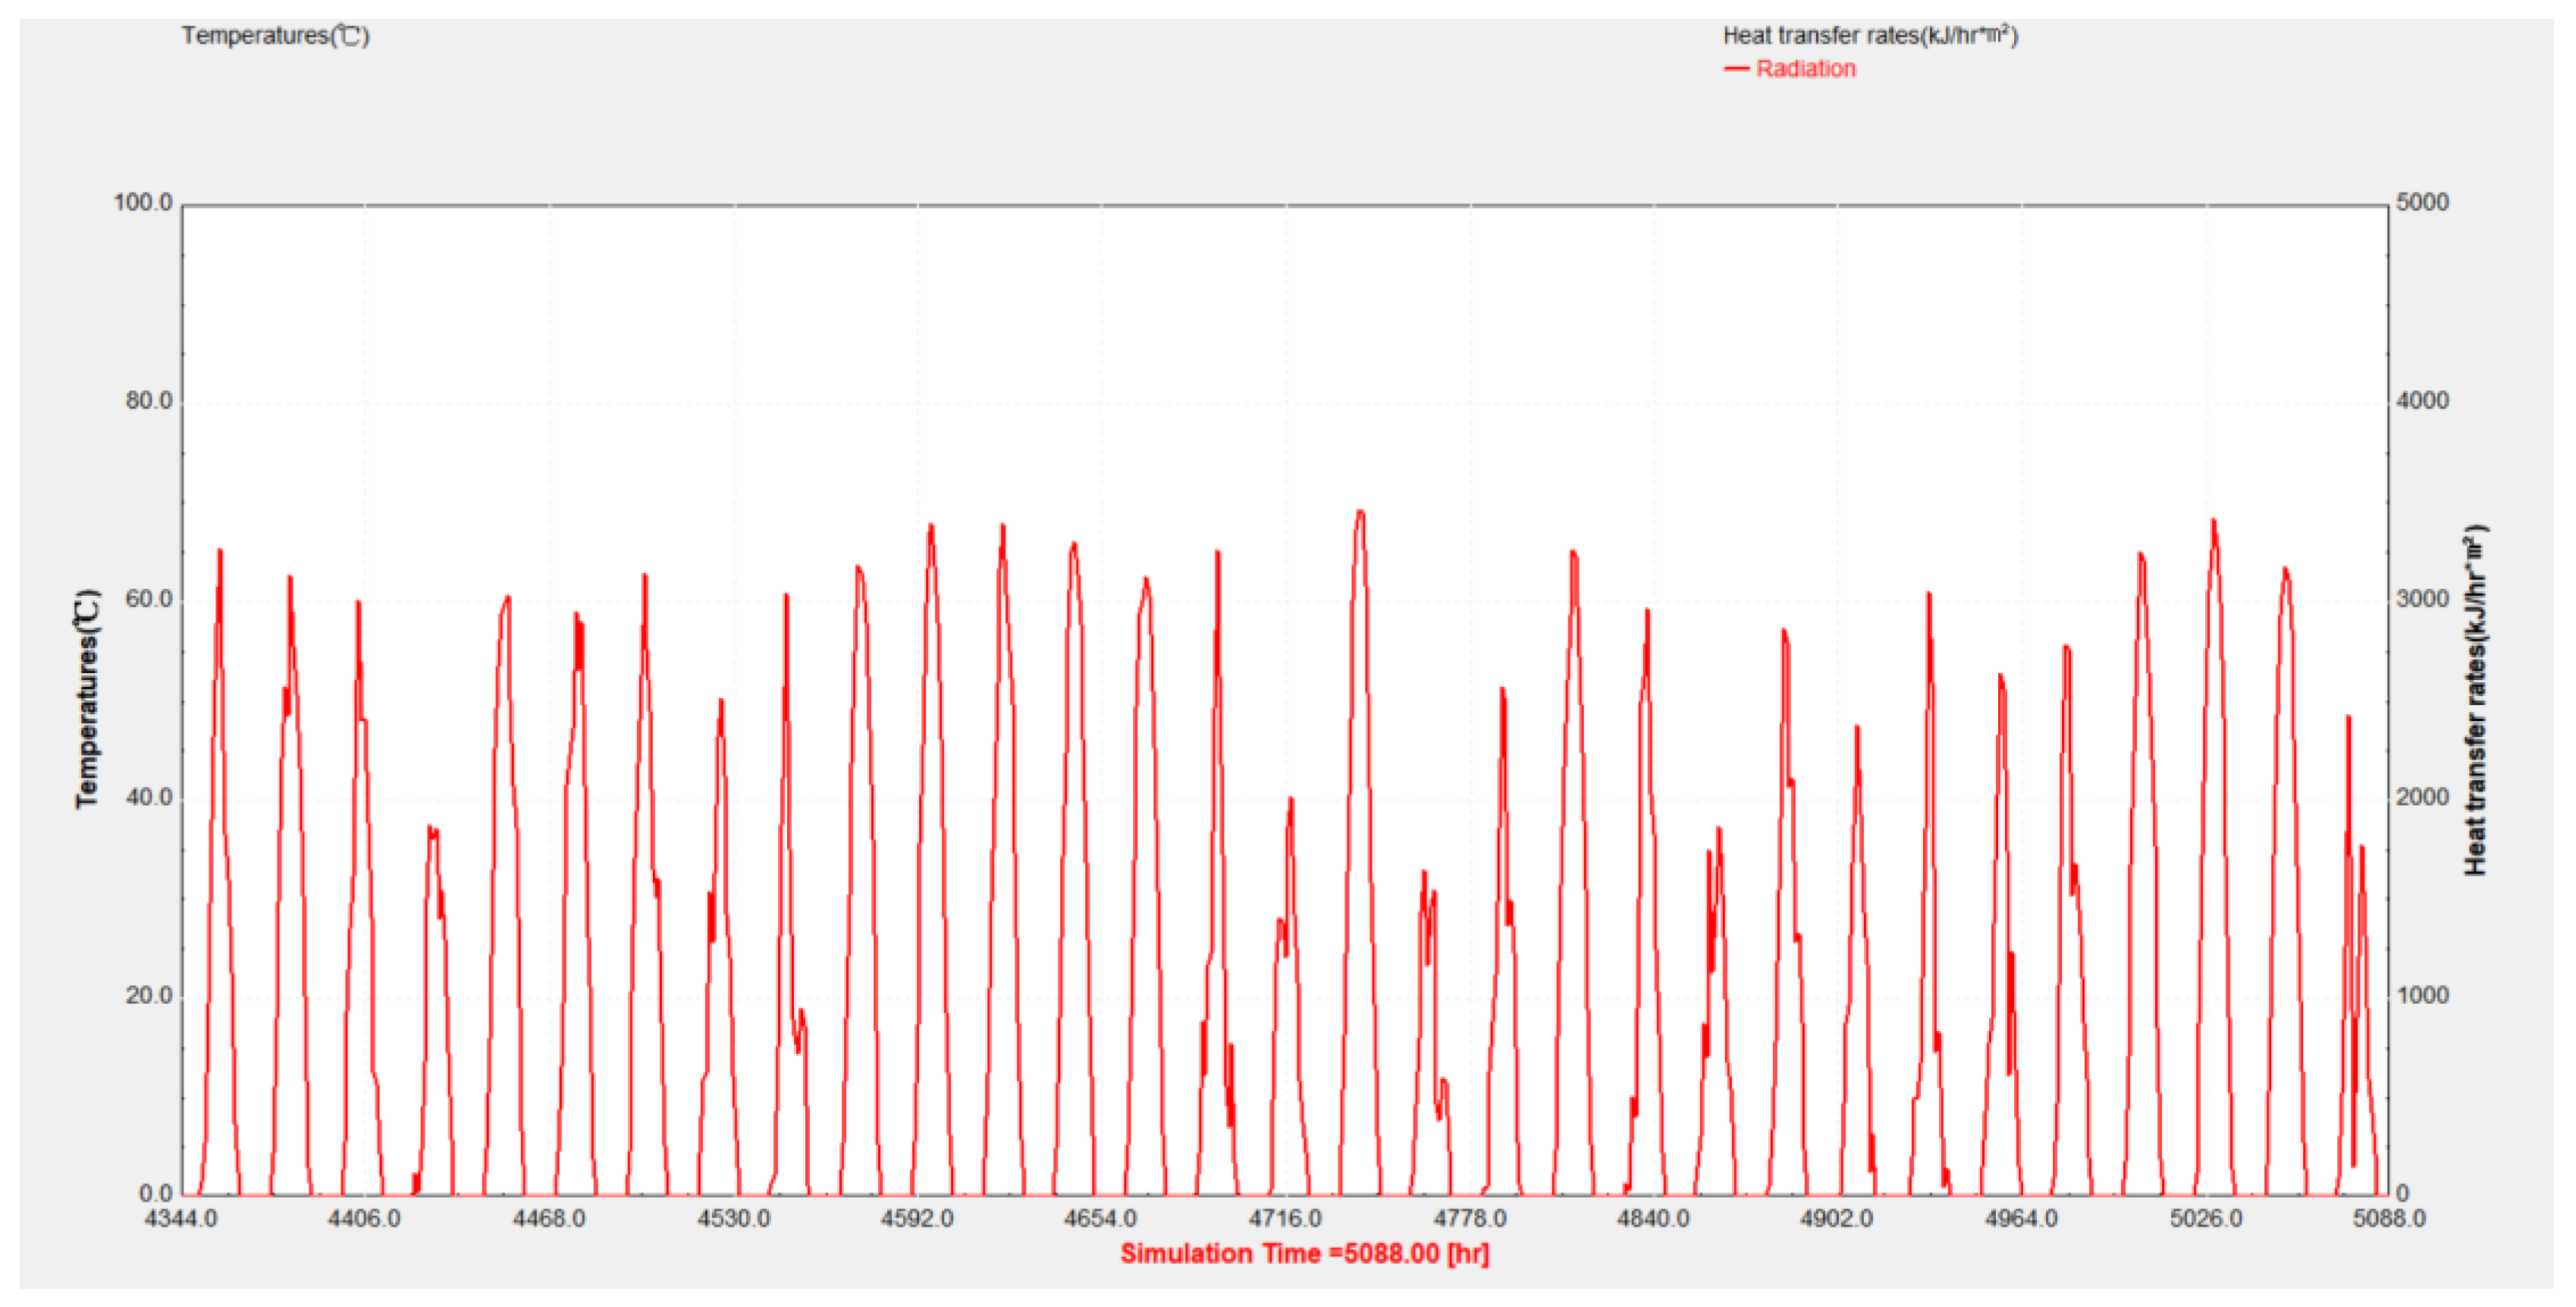Click the red Radiation legend line swatch
This screenshot has height=1307, width=2576.
[x=1737, y=69]
